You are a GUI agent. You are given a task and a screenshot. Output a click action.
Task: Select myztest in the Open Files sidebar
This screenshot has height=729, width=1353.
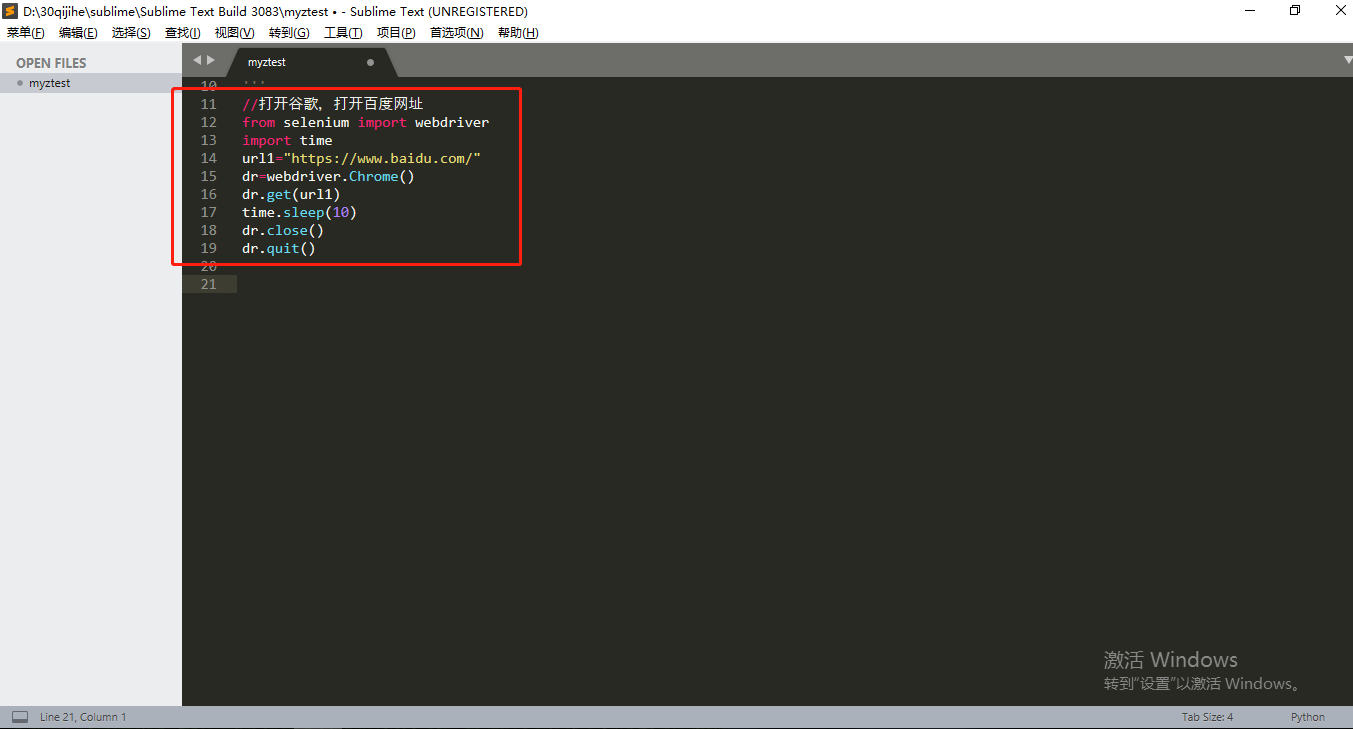pyautogui.click(x=91, y=83)
